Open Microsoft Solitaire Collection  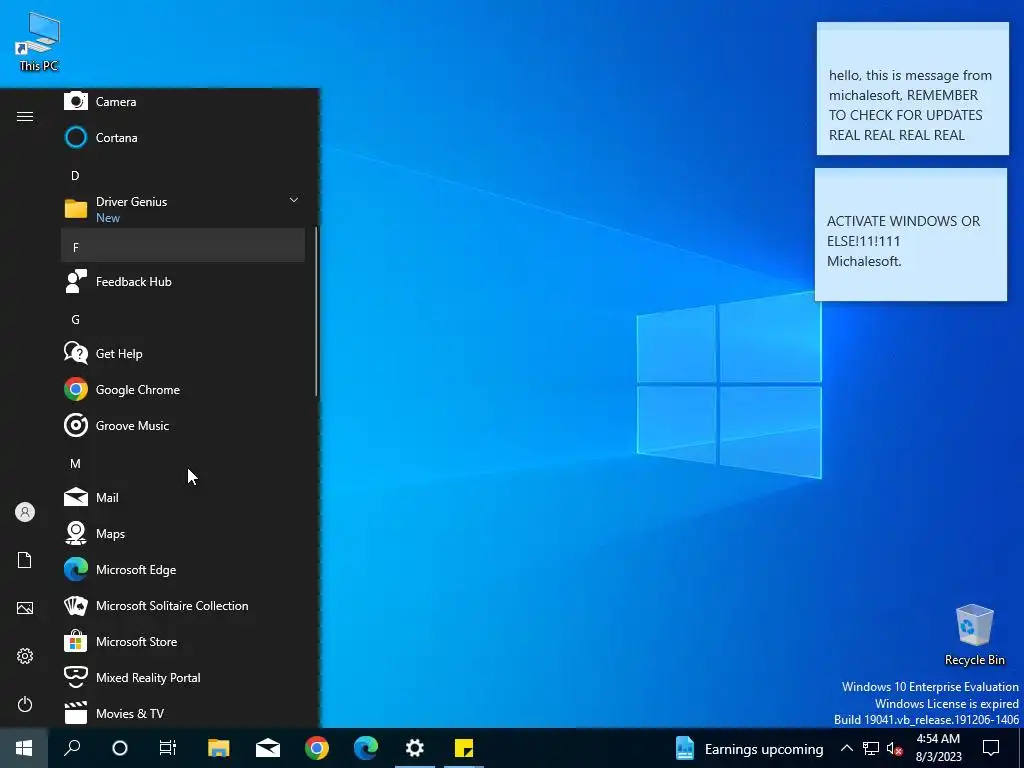tap(183, 605)
